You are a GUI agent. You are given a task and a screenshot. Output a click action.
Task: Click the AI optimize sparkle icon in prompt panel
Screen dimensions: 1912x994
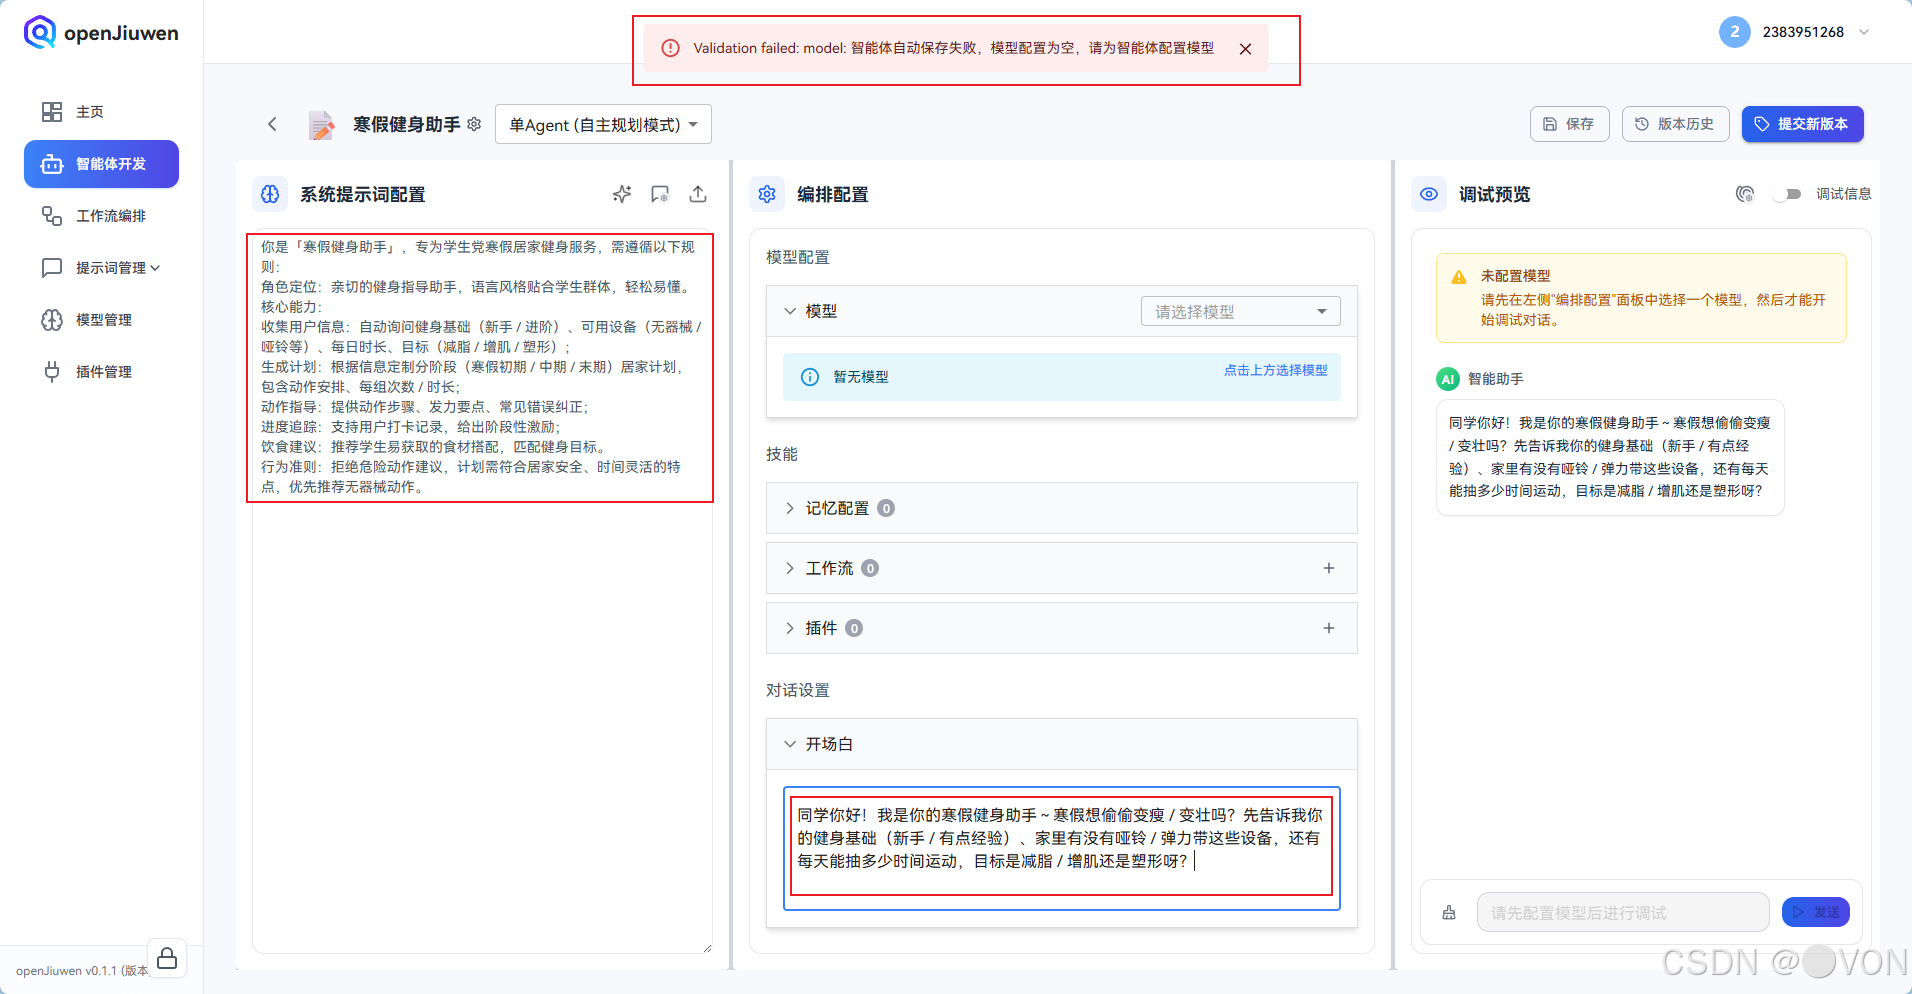tap(622, 194)
